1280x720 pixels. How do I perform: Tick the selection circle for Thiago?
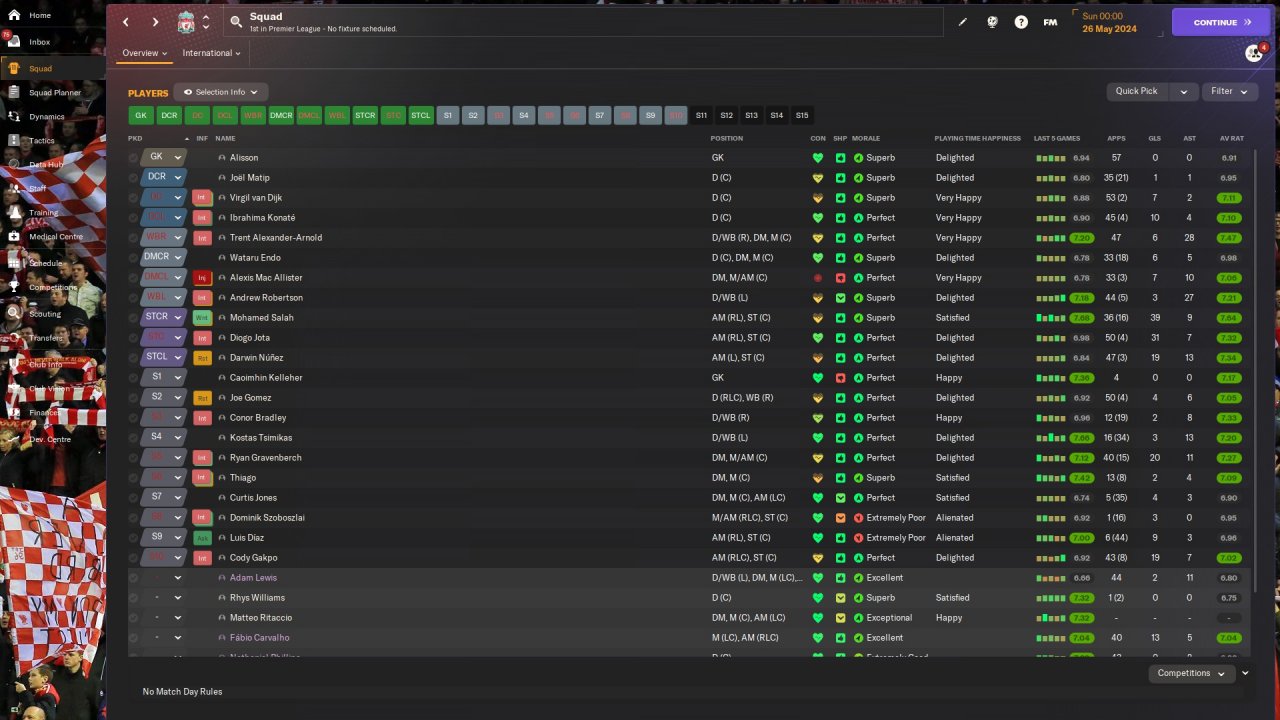click(x=133, y=478)
